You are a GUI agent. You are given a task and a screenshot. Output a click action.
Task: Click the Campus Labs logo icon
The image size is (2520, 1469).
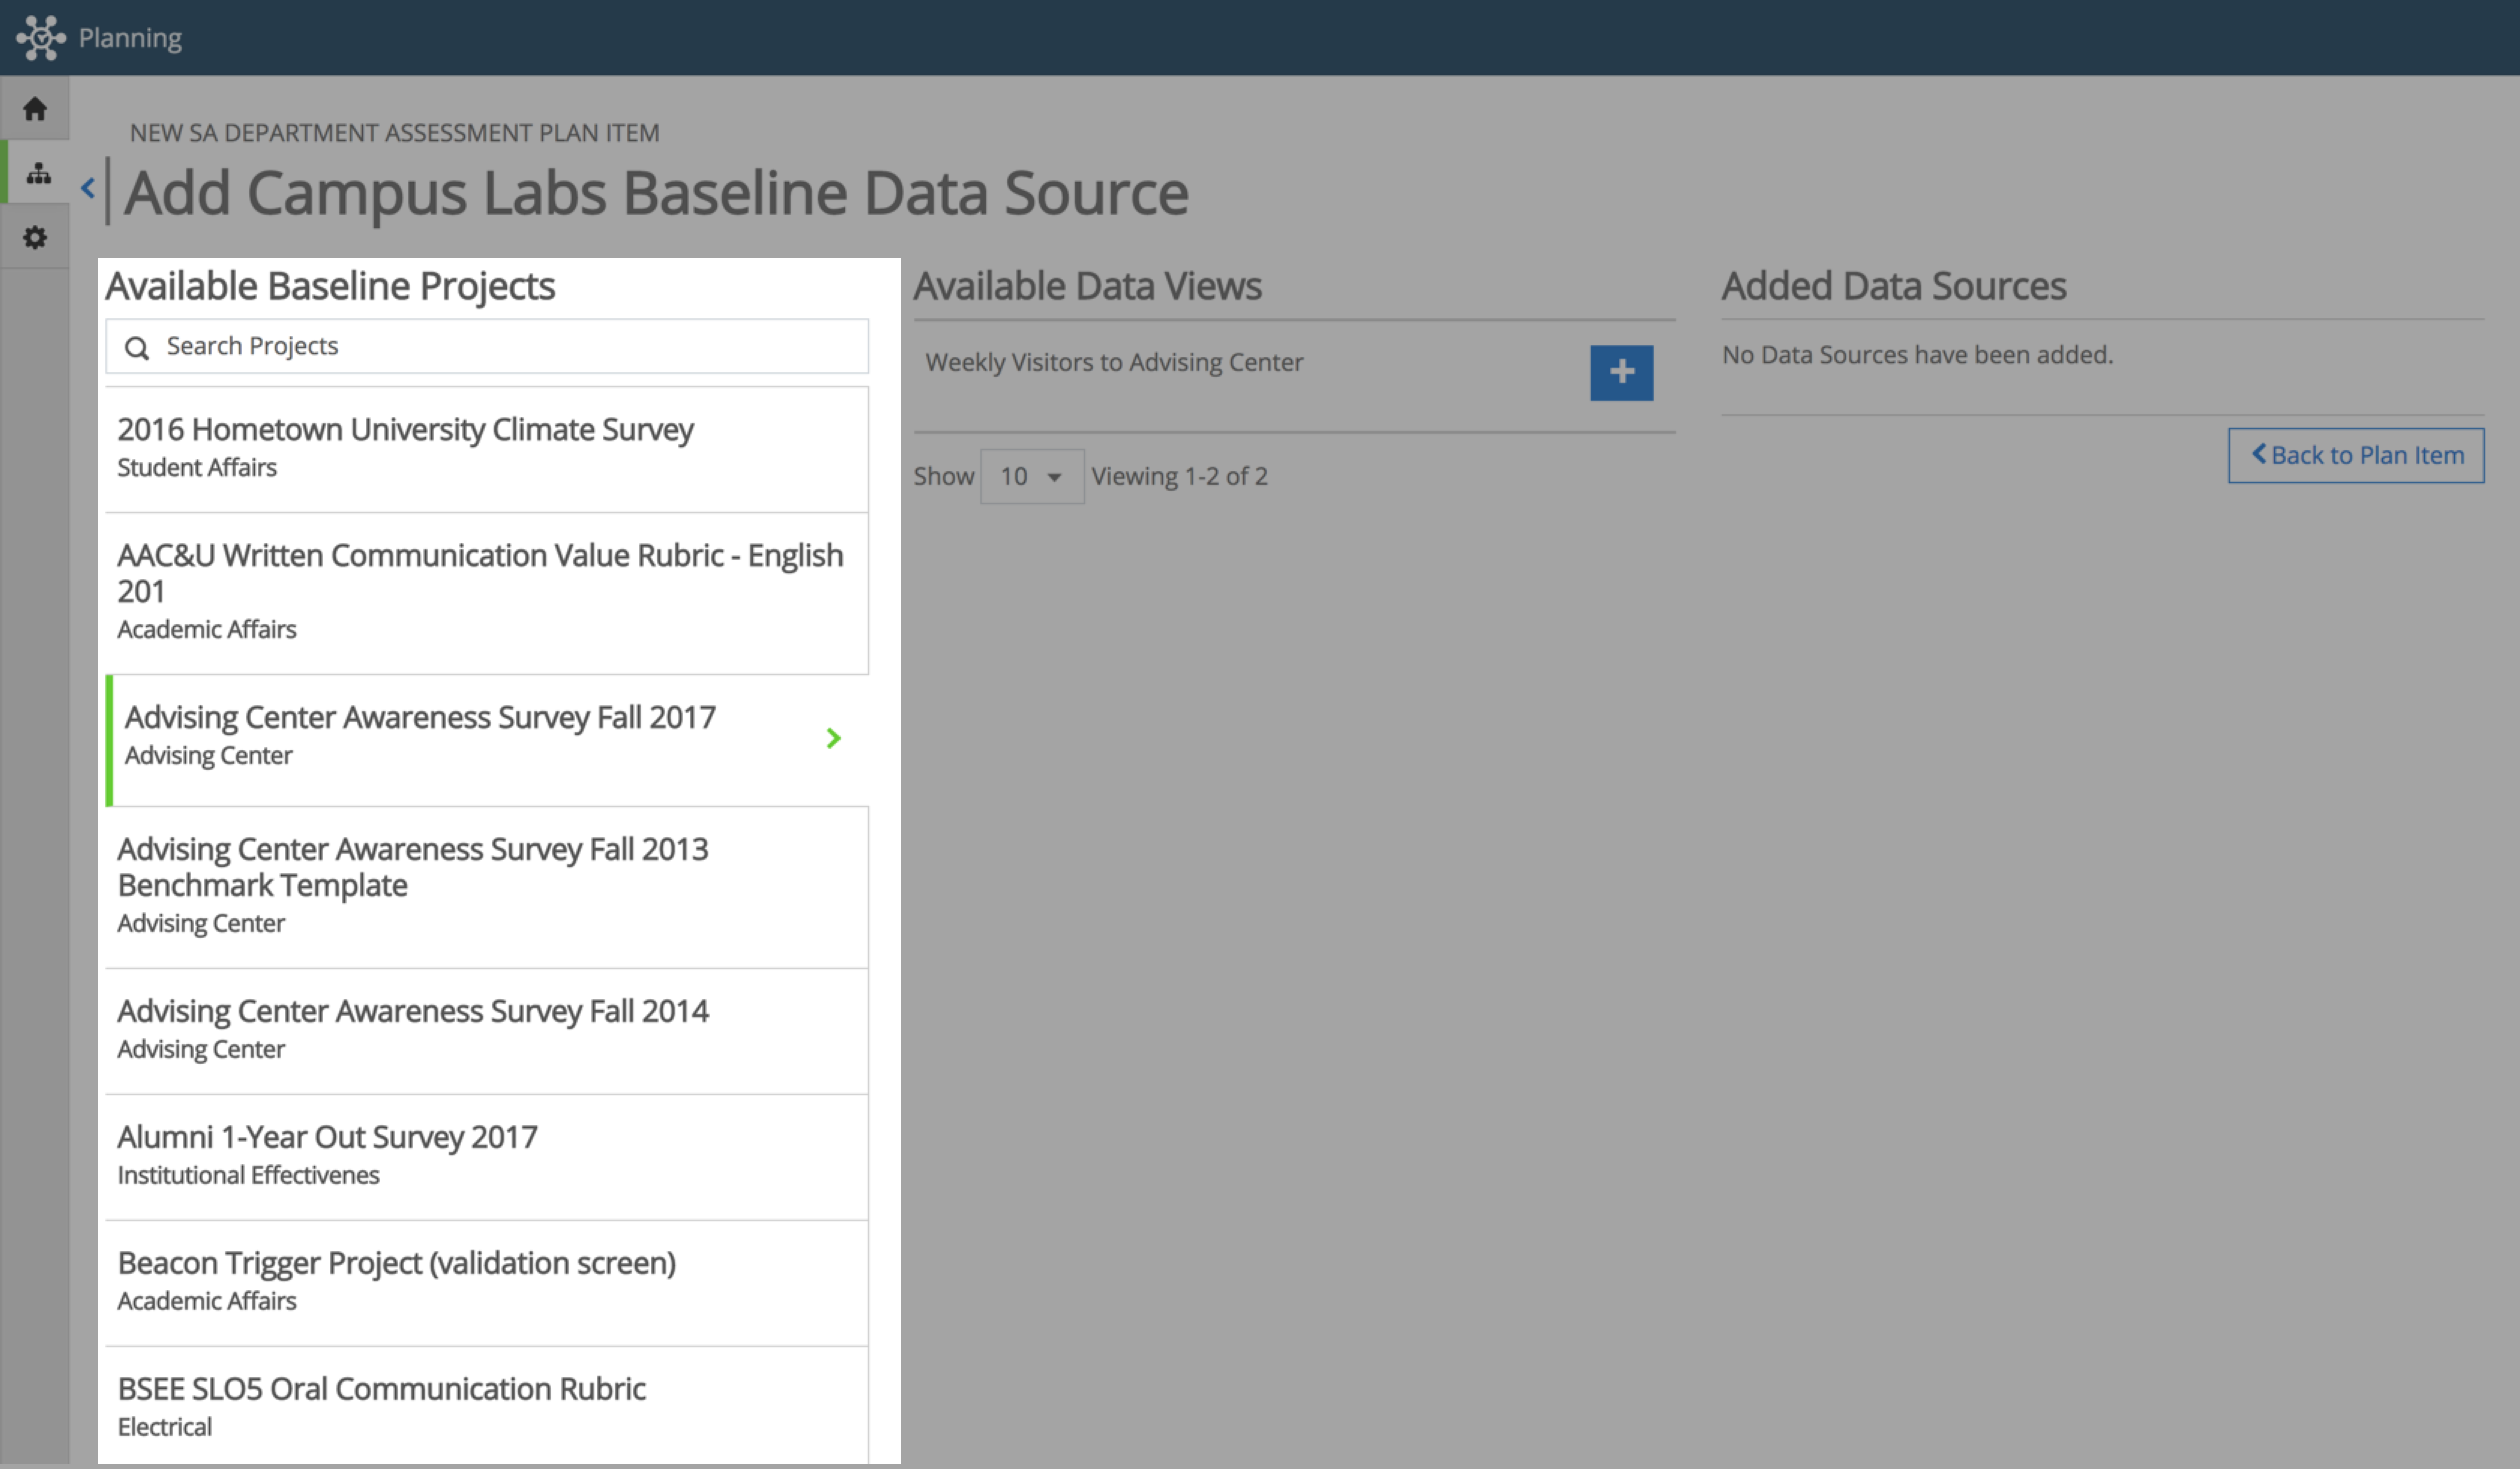tap(40, 37)
